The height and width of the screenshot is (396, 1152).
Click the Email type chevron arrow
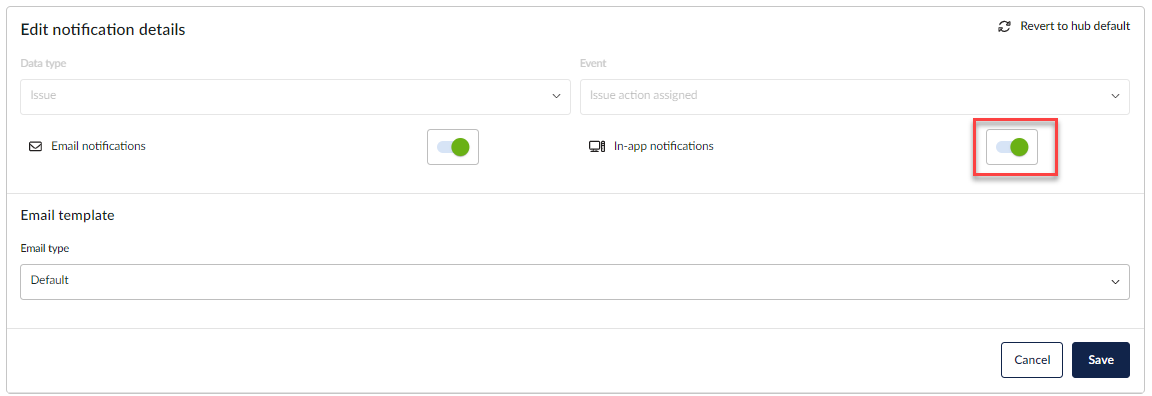tap(1115, 282)
